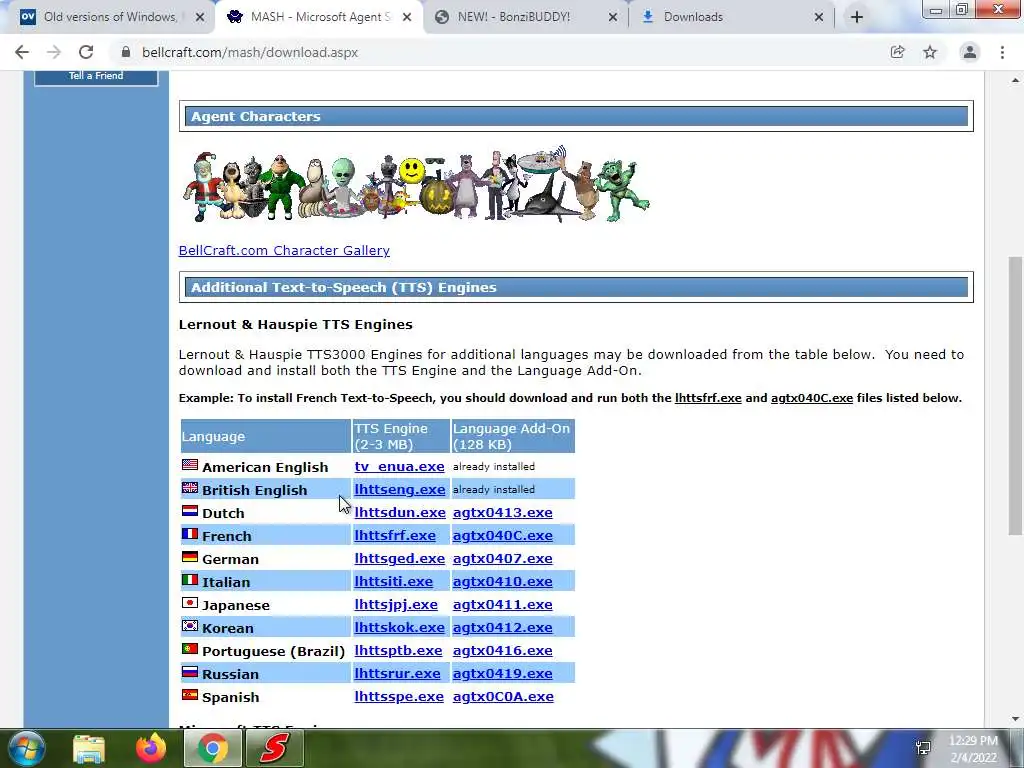This screenshot has height=768, width=1024.
Task: Switch to NEW! - BonziBUDDY! tab
Action: pyautogui.click(x=526, y=17)
